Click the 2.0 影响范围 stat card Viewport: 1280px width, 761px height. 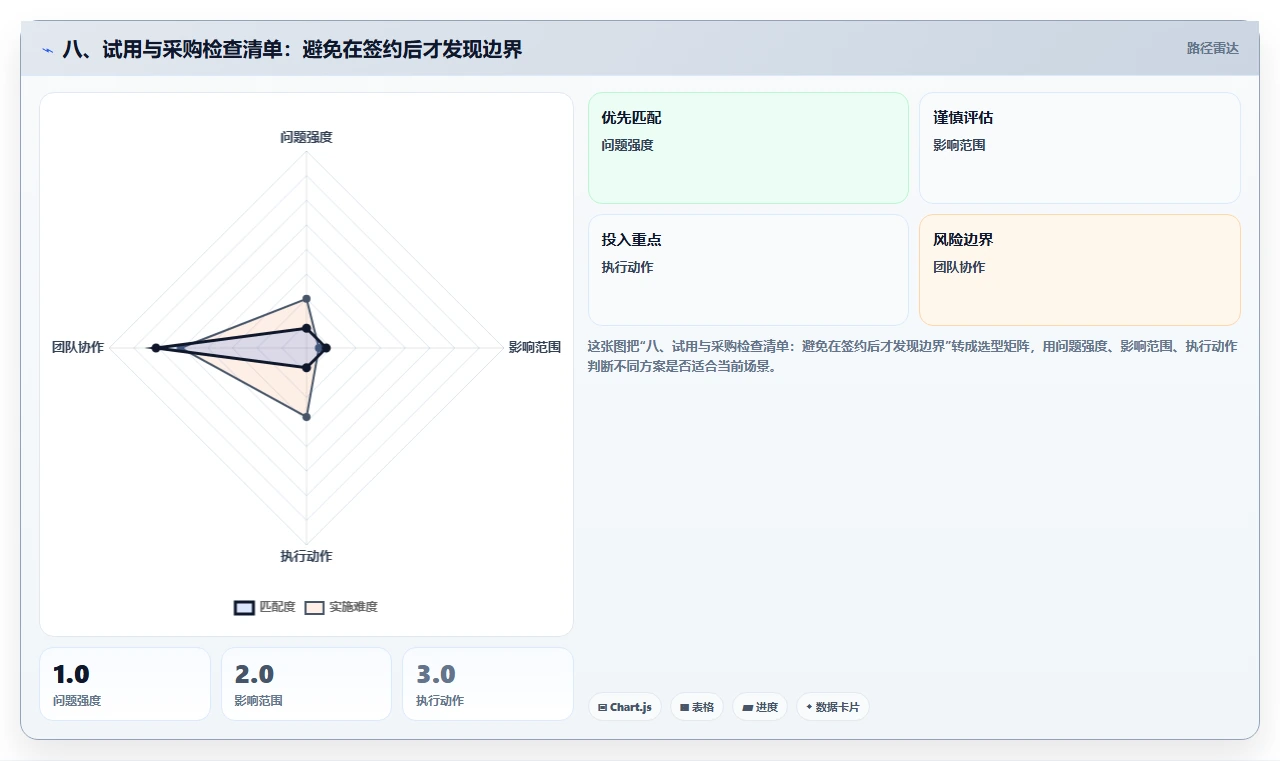pos(306,684)
